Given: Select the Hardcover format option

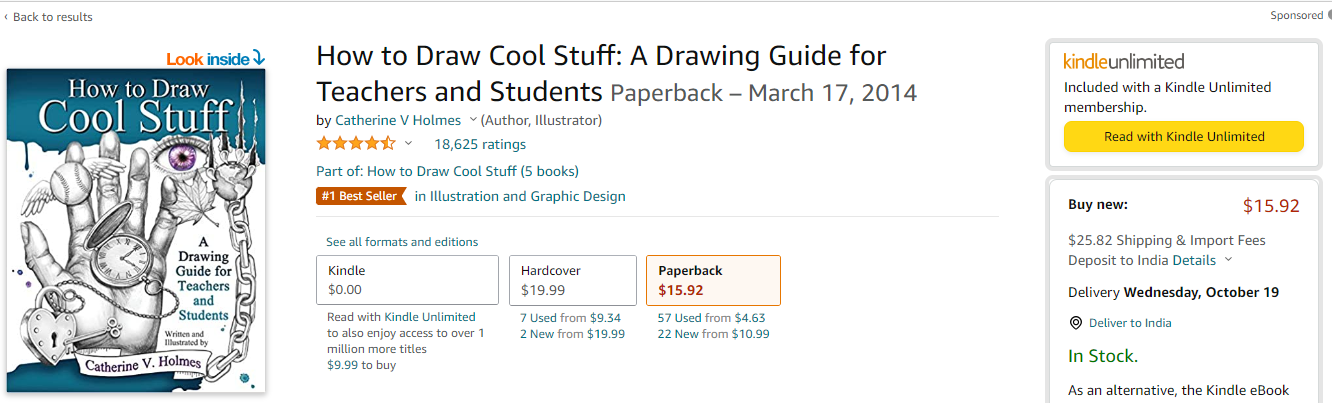Looking at the screenshot, I should tap(573, 280).
